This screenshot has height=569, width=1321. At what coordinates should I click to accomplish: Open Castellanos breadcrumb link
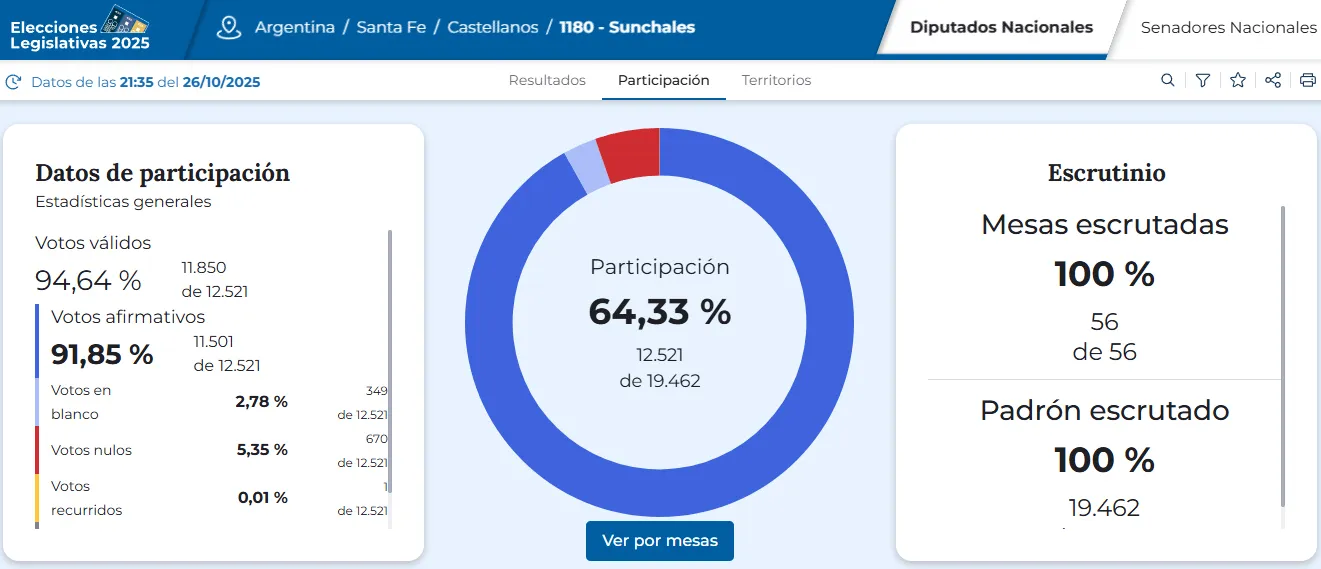pos(492,28)
